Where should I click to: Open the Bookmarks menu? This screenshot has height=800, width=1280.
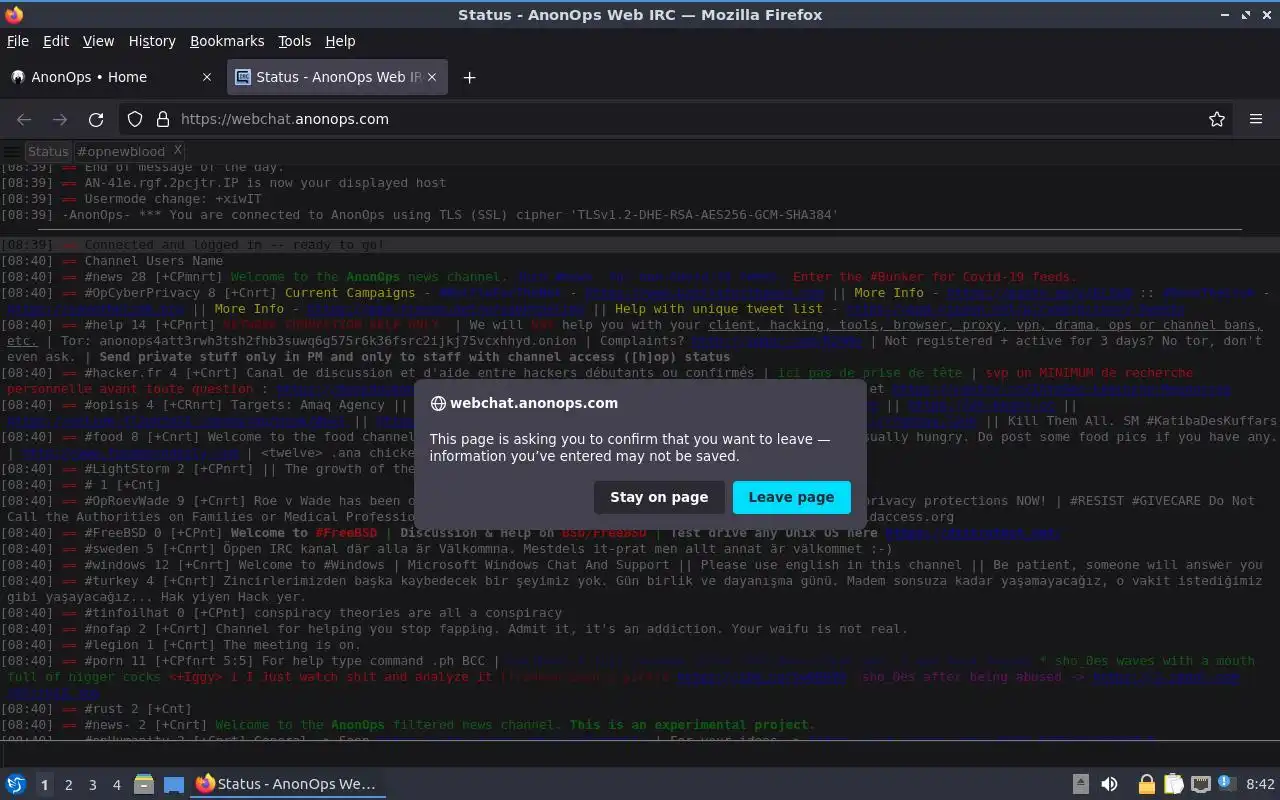227,41
